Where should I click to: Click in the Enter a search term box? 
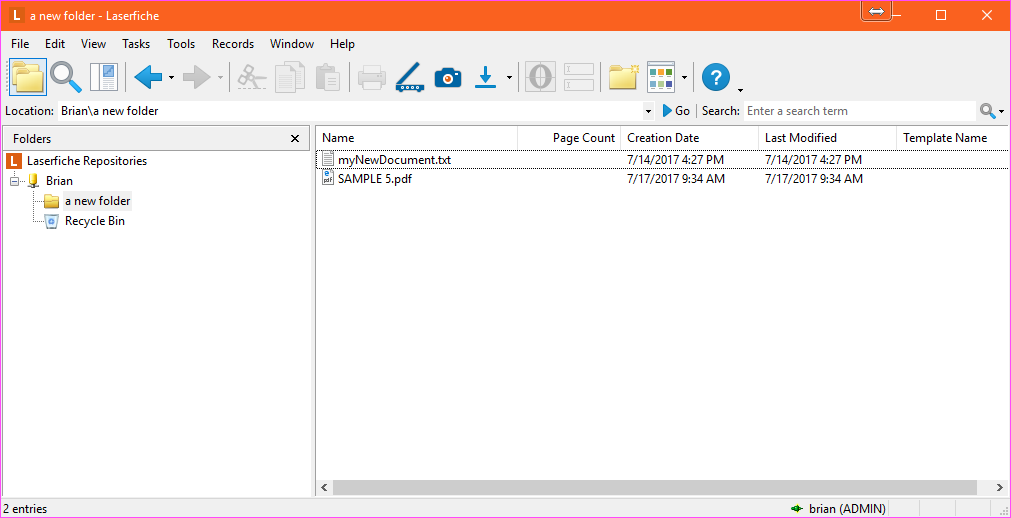[x=860, y=111]
